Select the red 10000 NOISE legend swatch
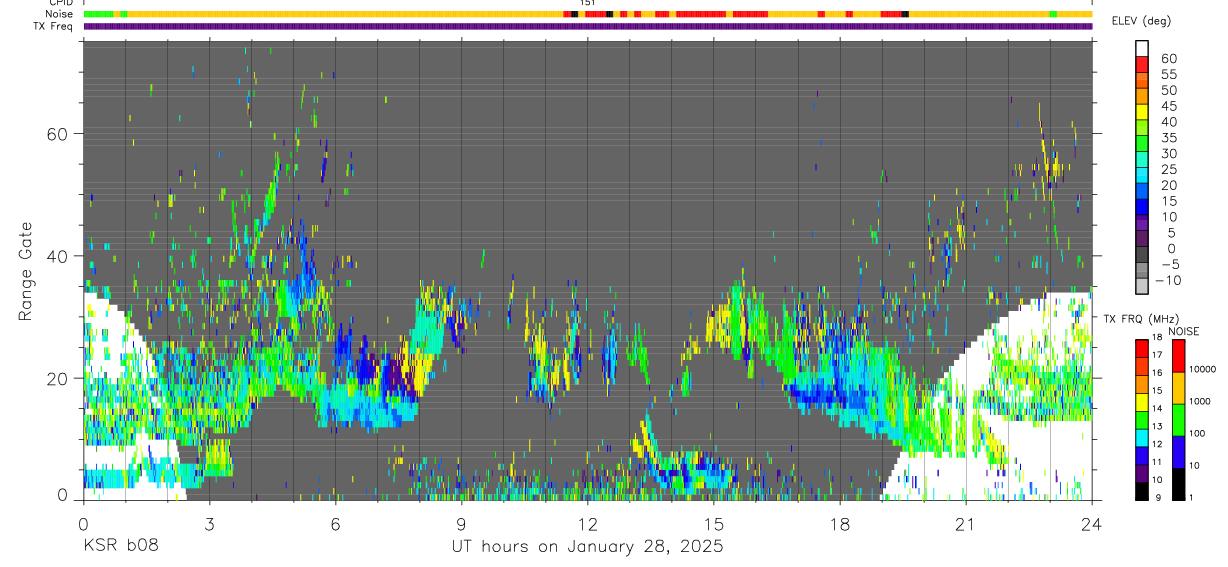Viewport: 1228px width, 567px height. coord(1178,356)
